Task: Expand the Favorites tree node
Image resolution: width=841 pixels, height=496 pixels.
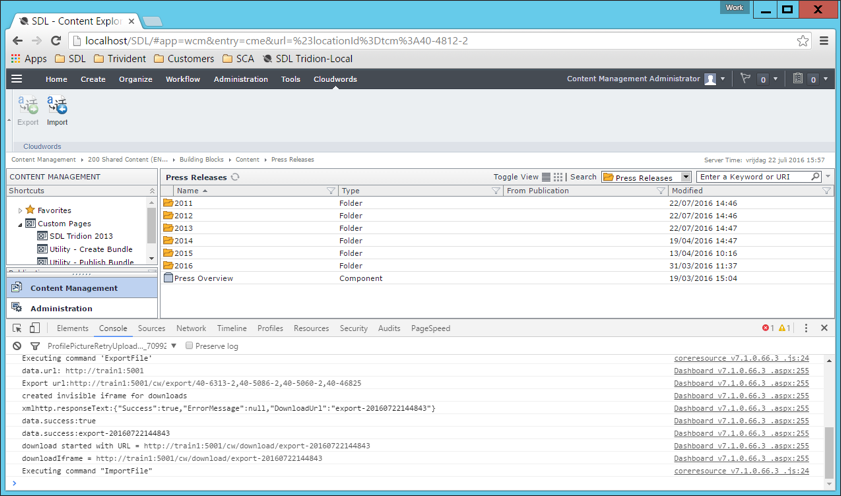Action: click(20, 211)
